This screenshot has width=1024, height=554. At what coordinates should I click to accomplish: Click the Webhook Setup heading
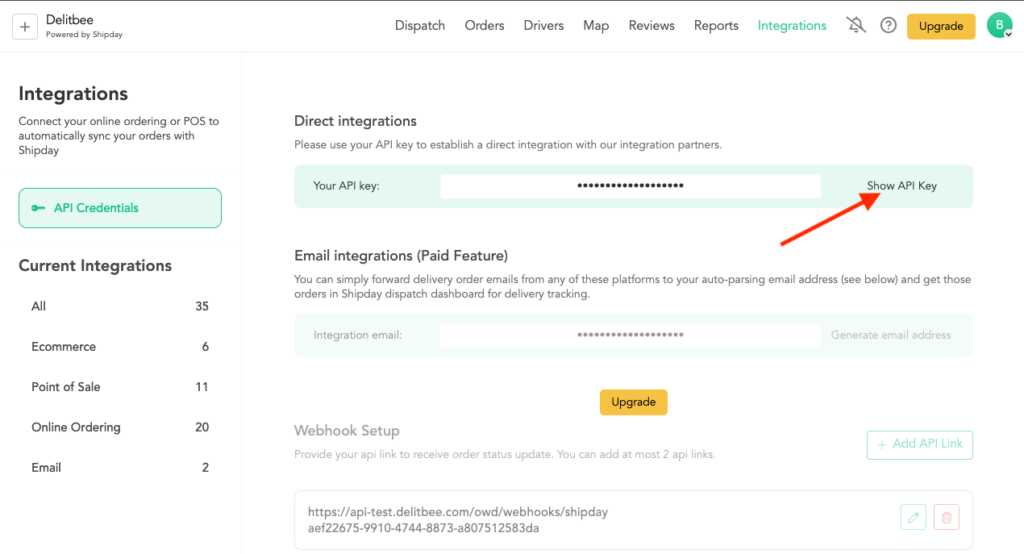pyautogui.click(x=347, y=431)
